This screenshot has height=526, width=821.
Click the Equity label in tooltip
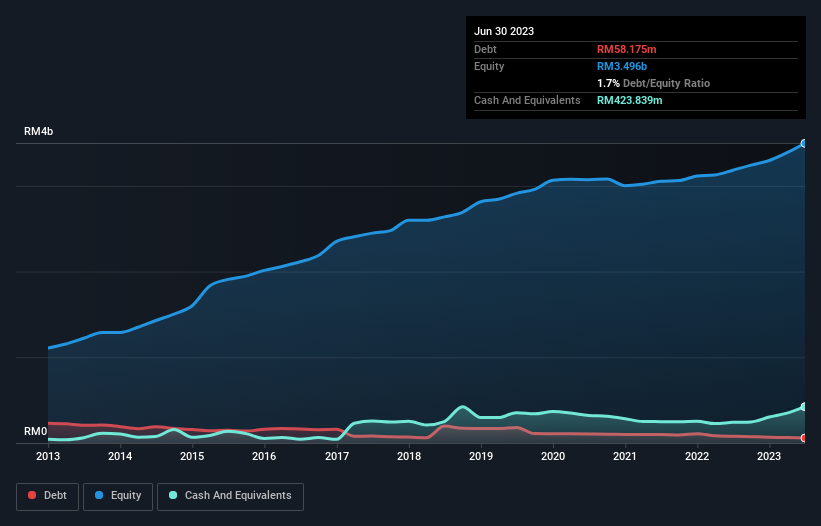click(x=489, y=66)
